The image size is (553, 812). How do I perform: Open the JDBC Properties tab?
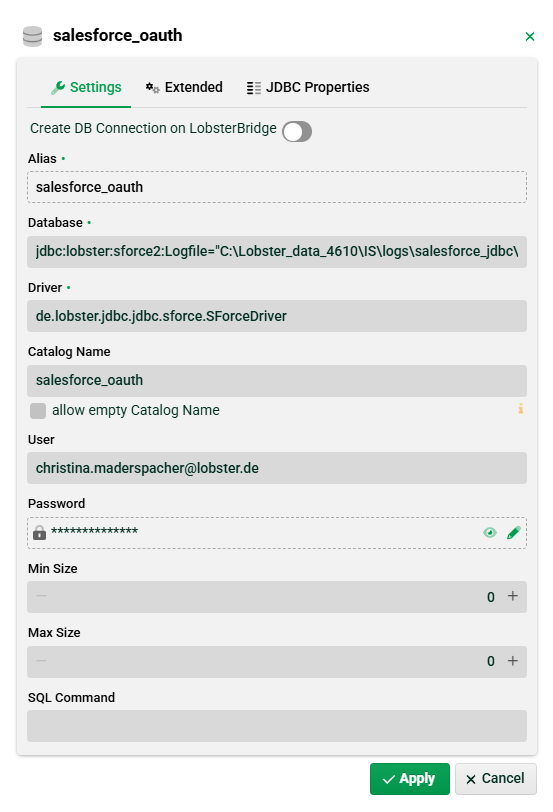click(308, 87)
